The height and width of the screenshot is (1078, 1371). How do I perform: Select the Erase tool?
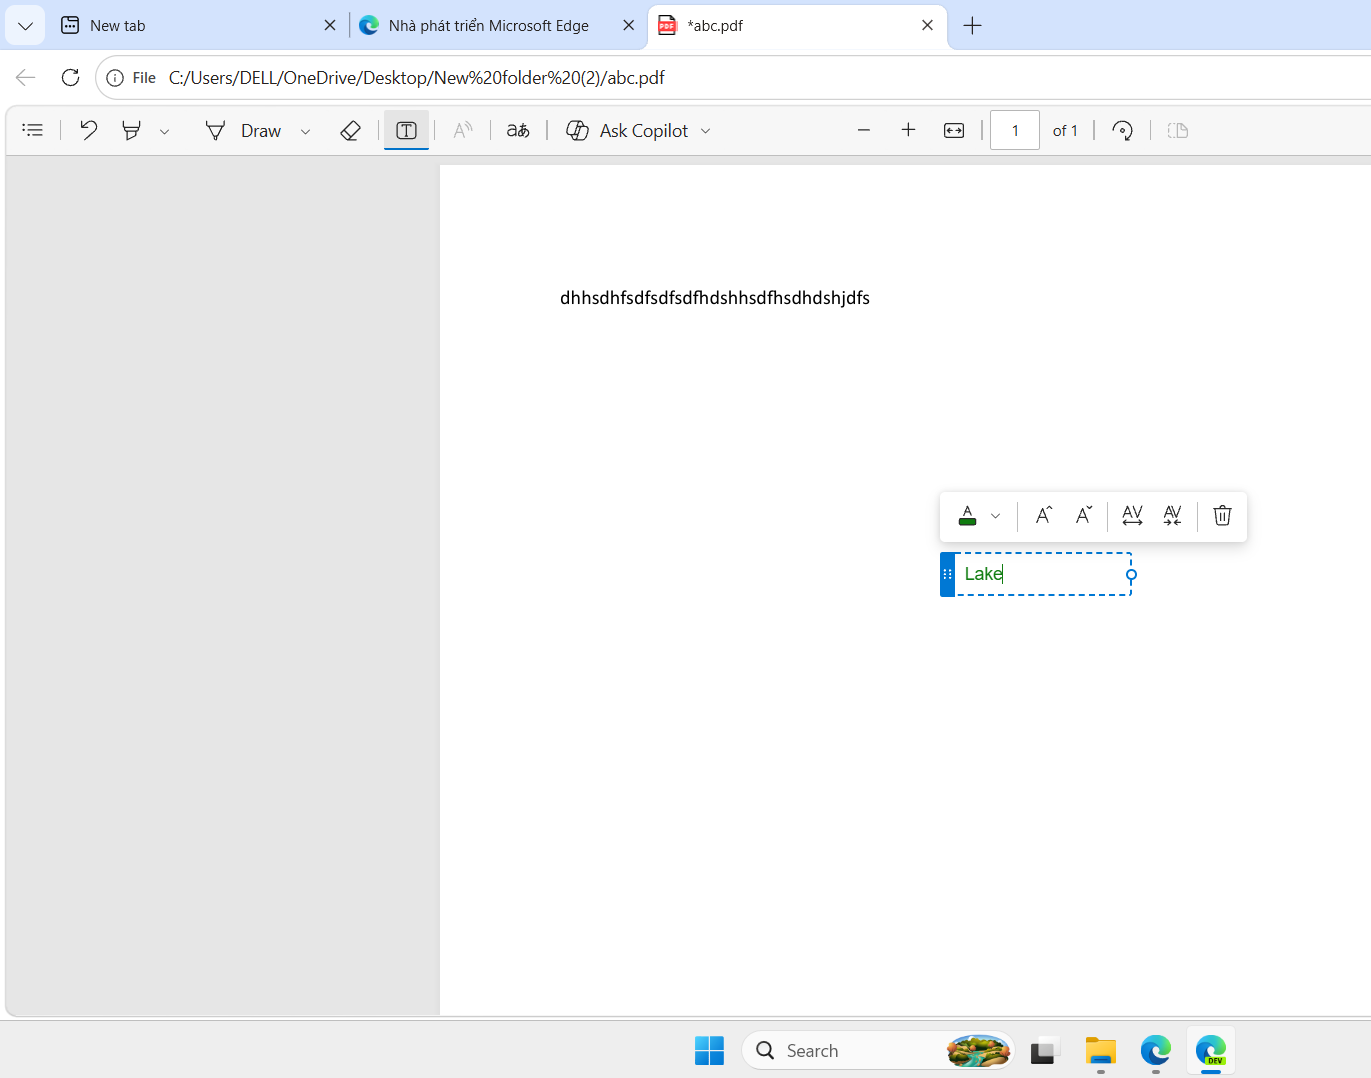pyautogui.click(x=350, y=130)
